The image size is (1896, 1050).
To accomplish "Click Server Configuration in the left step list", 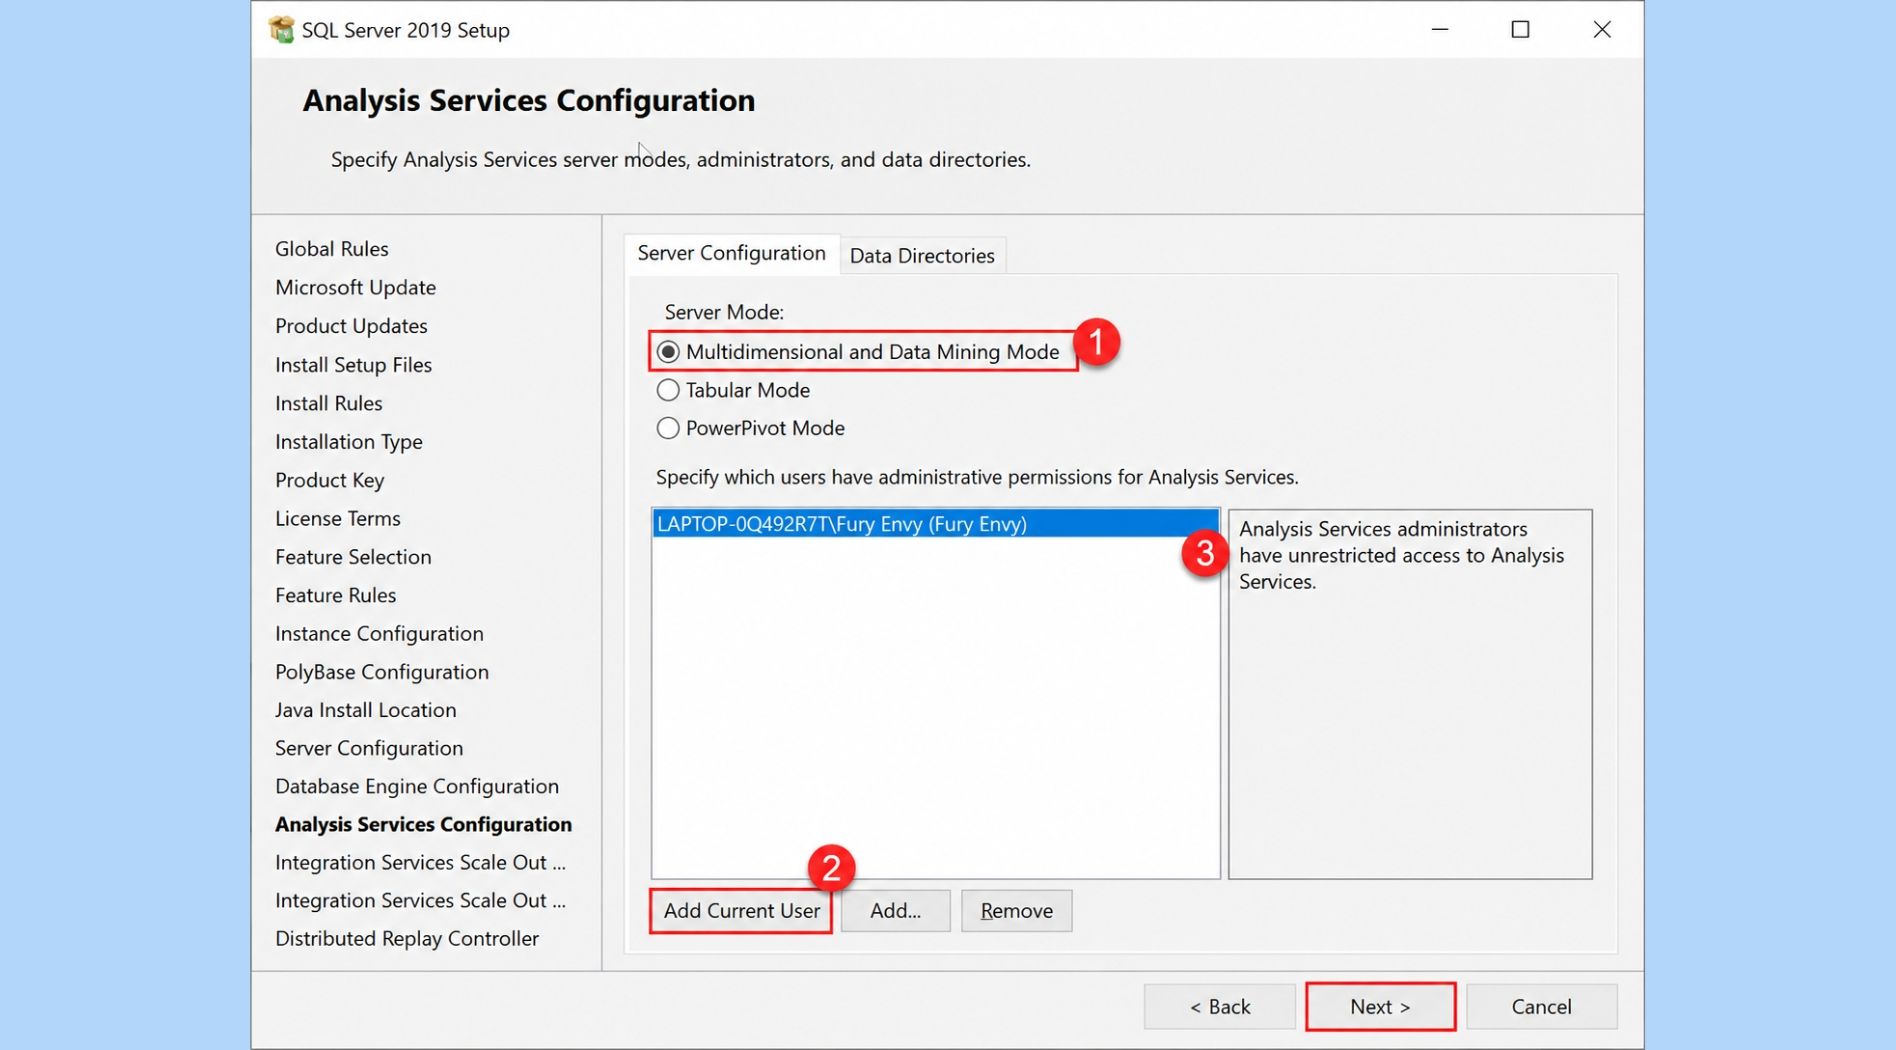I will [x=369, y=748].
